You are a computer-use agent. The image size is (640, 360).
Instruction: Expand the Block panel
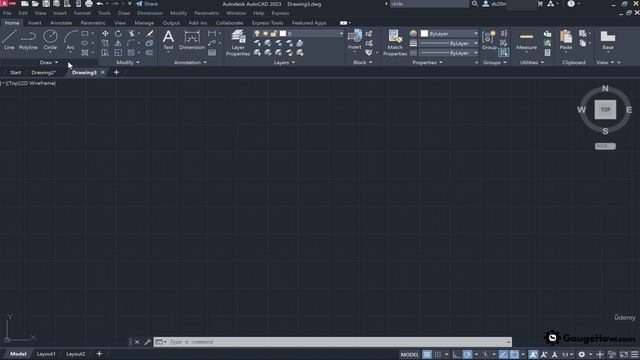coord(362,62)
